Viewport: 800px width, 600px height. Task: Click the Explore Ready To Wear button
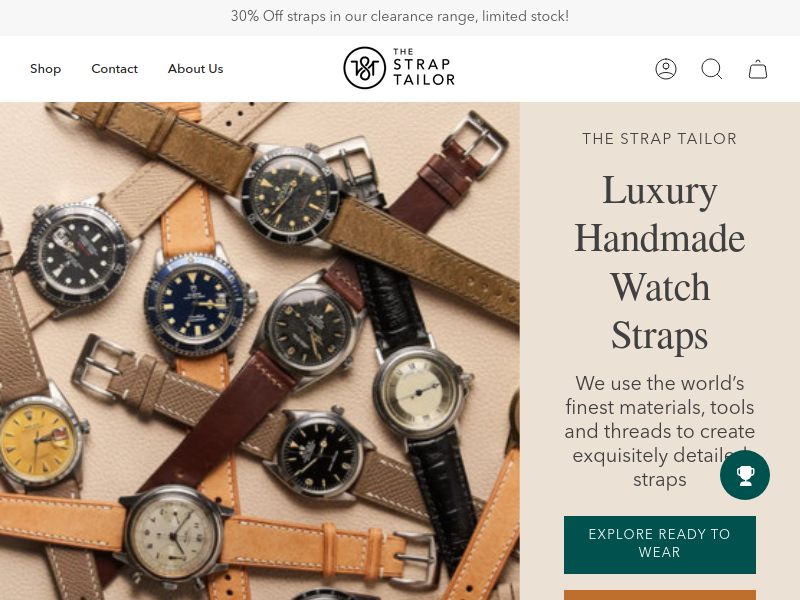click(x=660, y=544)
